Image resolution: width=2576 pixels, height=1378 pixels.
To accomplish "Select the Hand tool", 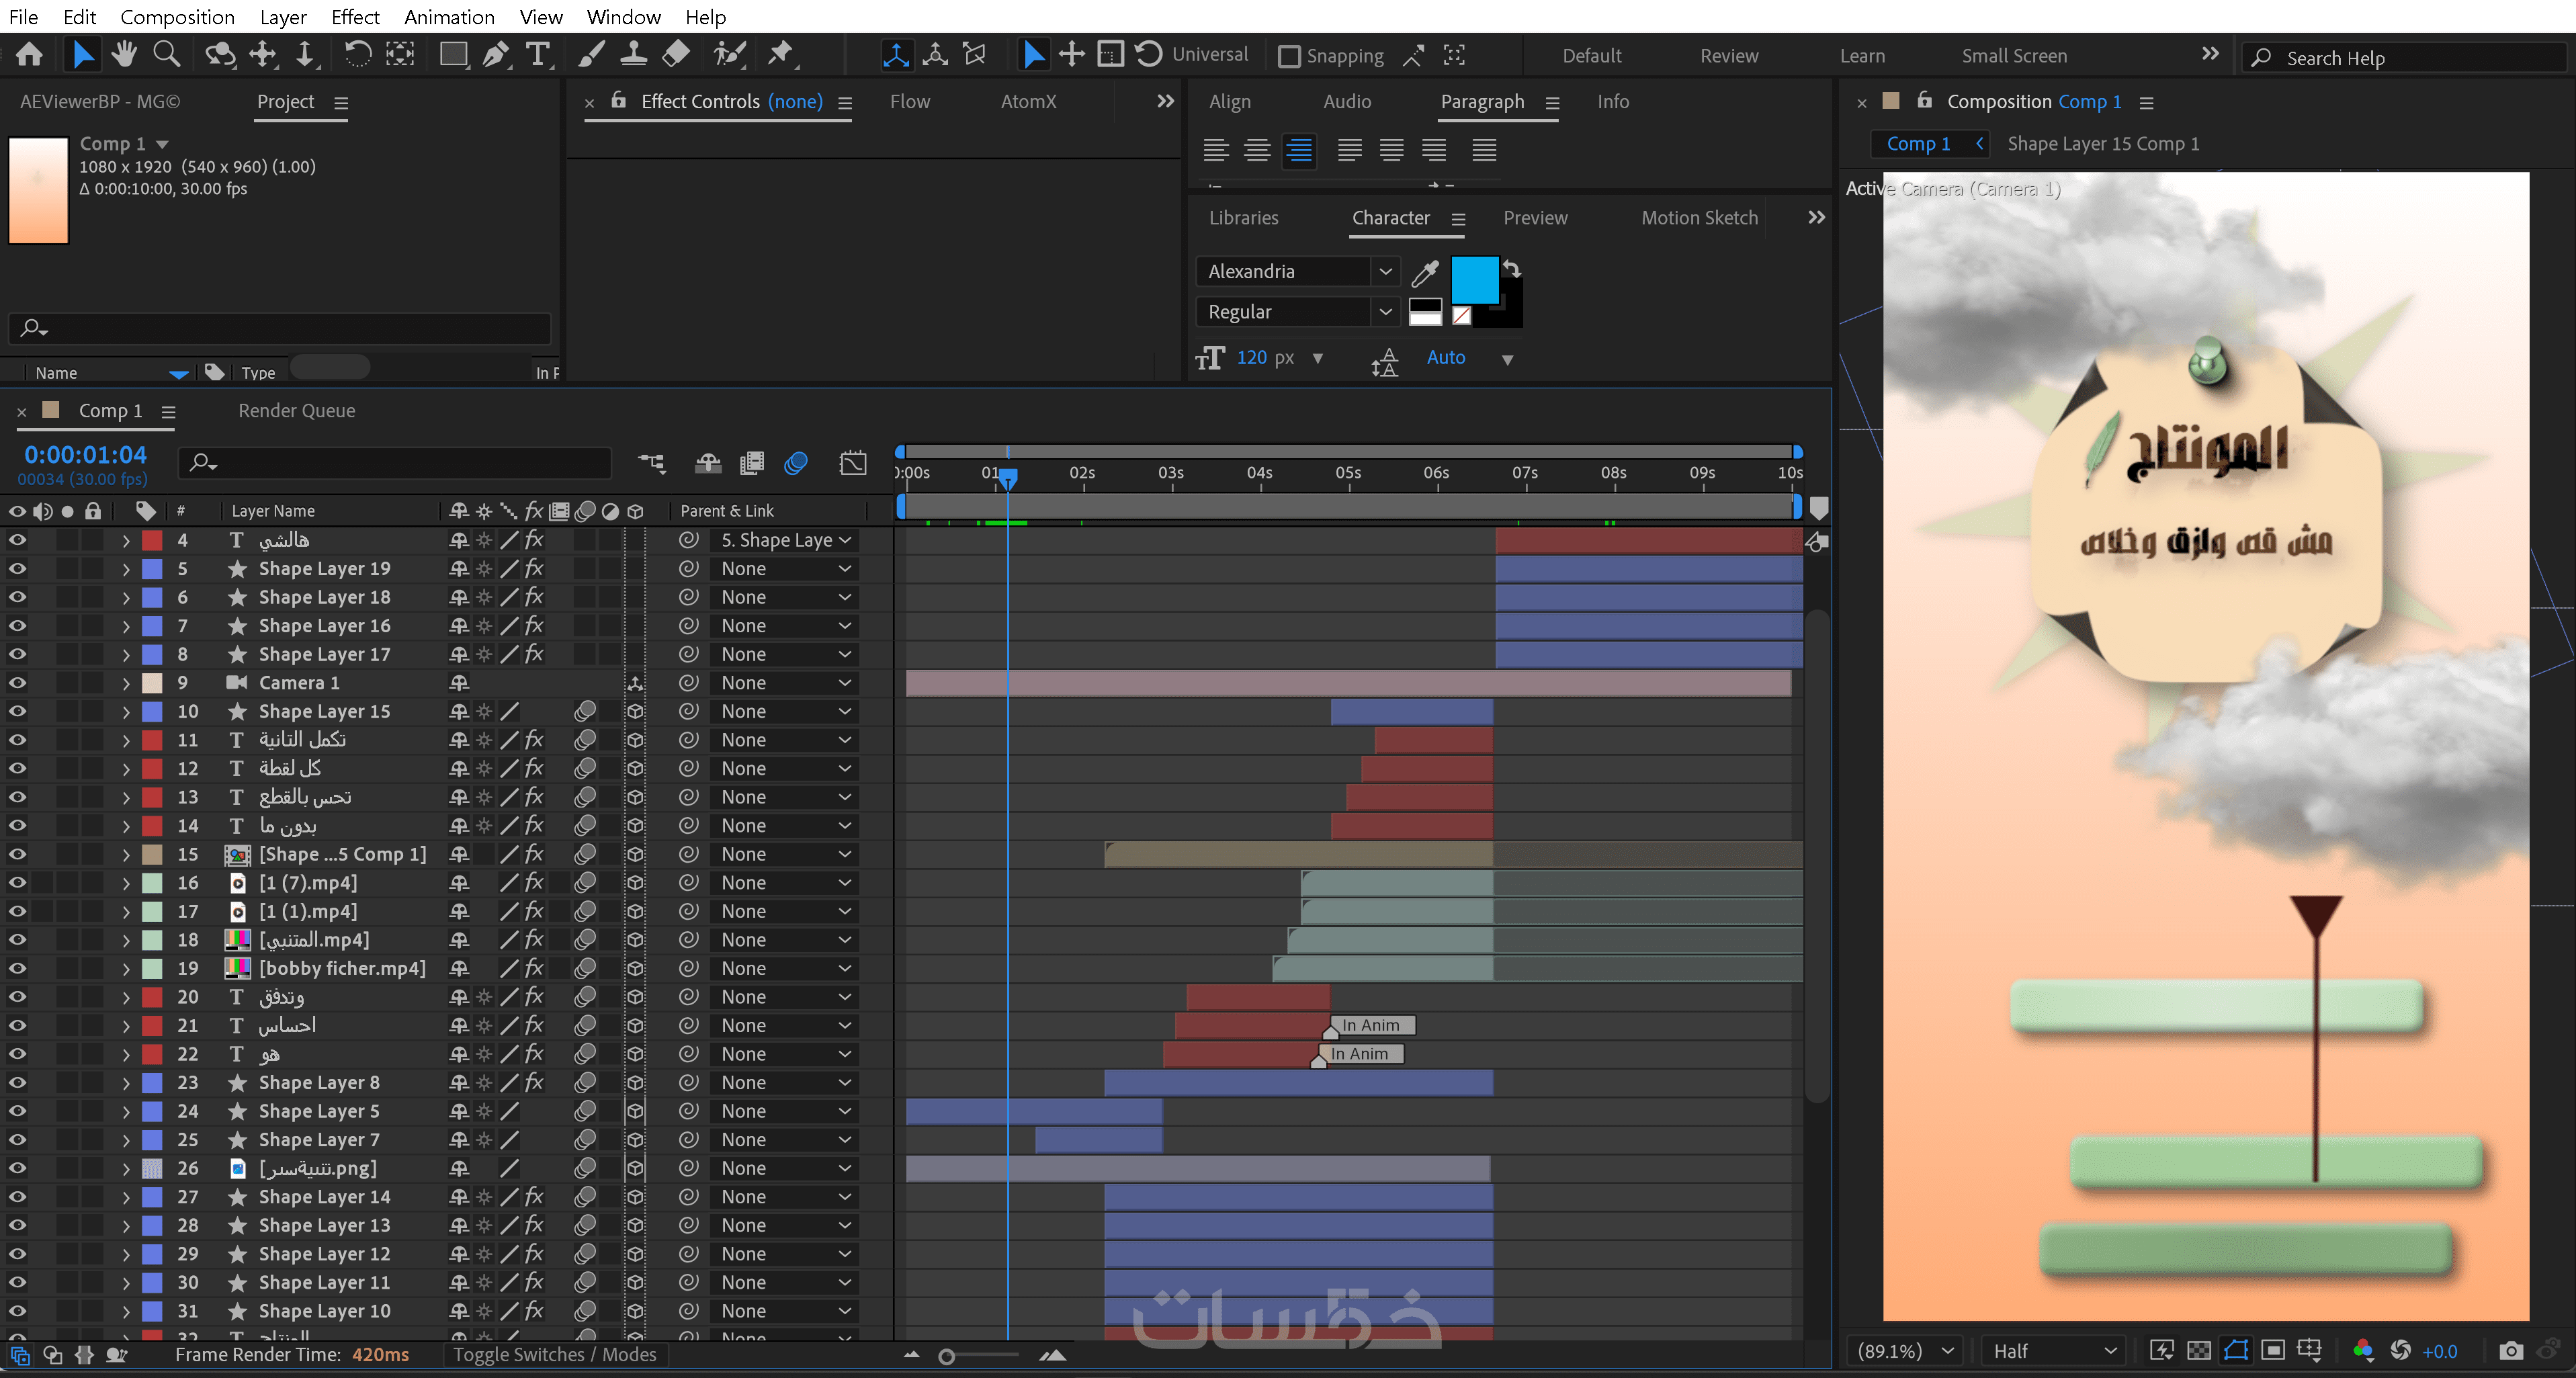I will point(124,55).
